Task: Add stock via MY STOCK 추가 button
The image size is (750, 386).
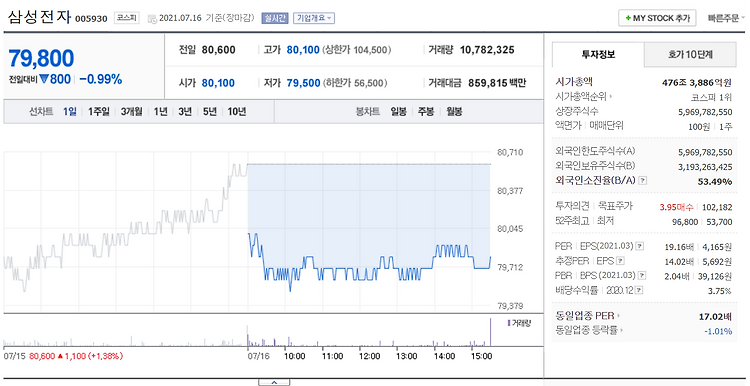Action: point(657,18)
